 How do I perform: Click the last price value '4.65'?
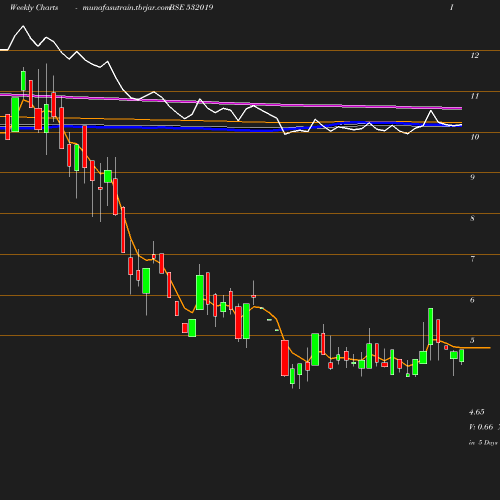[x=477, y=412]
